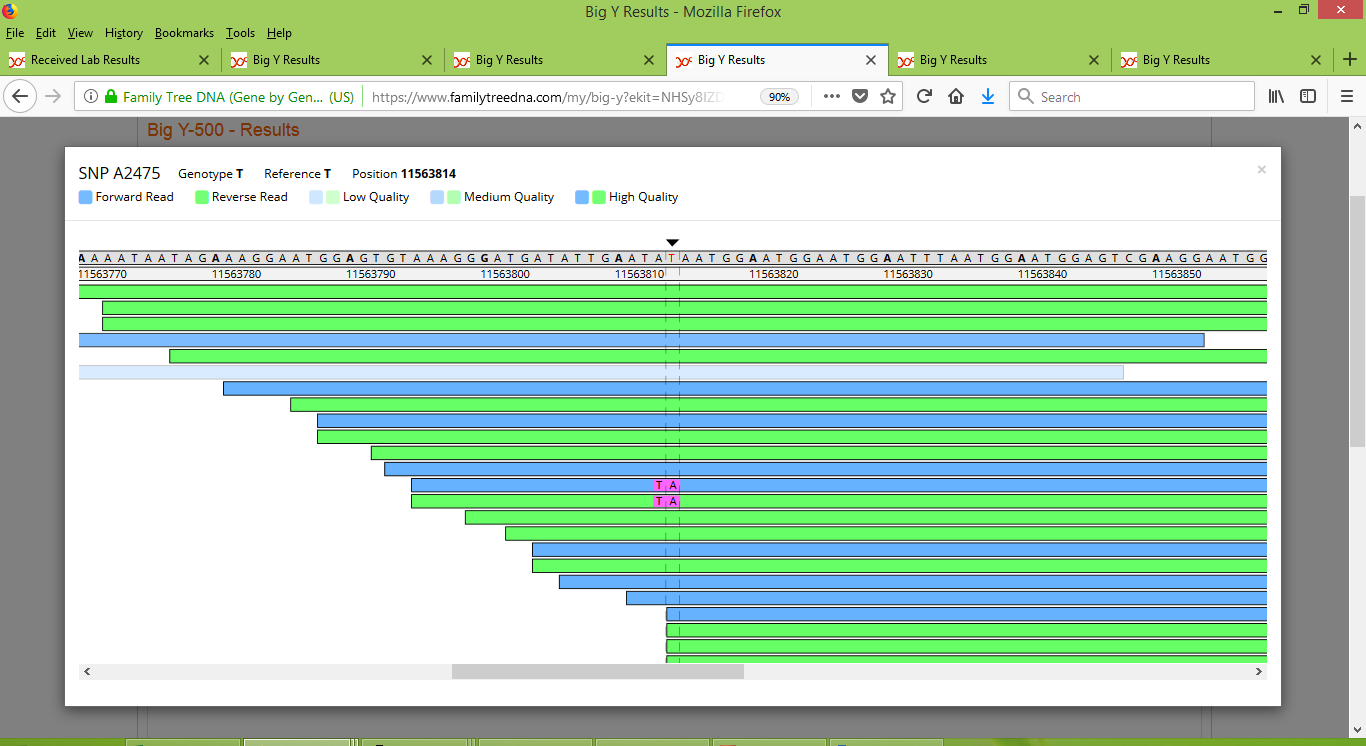Save page to Pocket icon
This screenshot has width=1366, height=746.
click(x=860, y=97)
